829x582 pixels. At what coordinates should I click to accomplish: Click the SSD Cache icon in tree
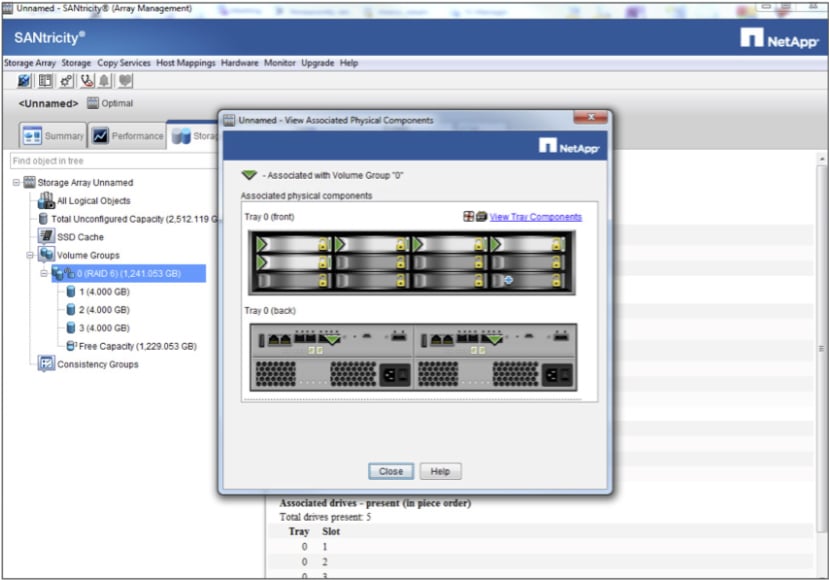coord(47,236)
